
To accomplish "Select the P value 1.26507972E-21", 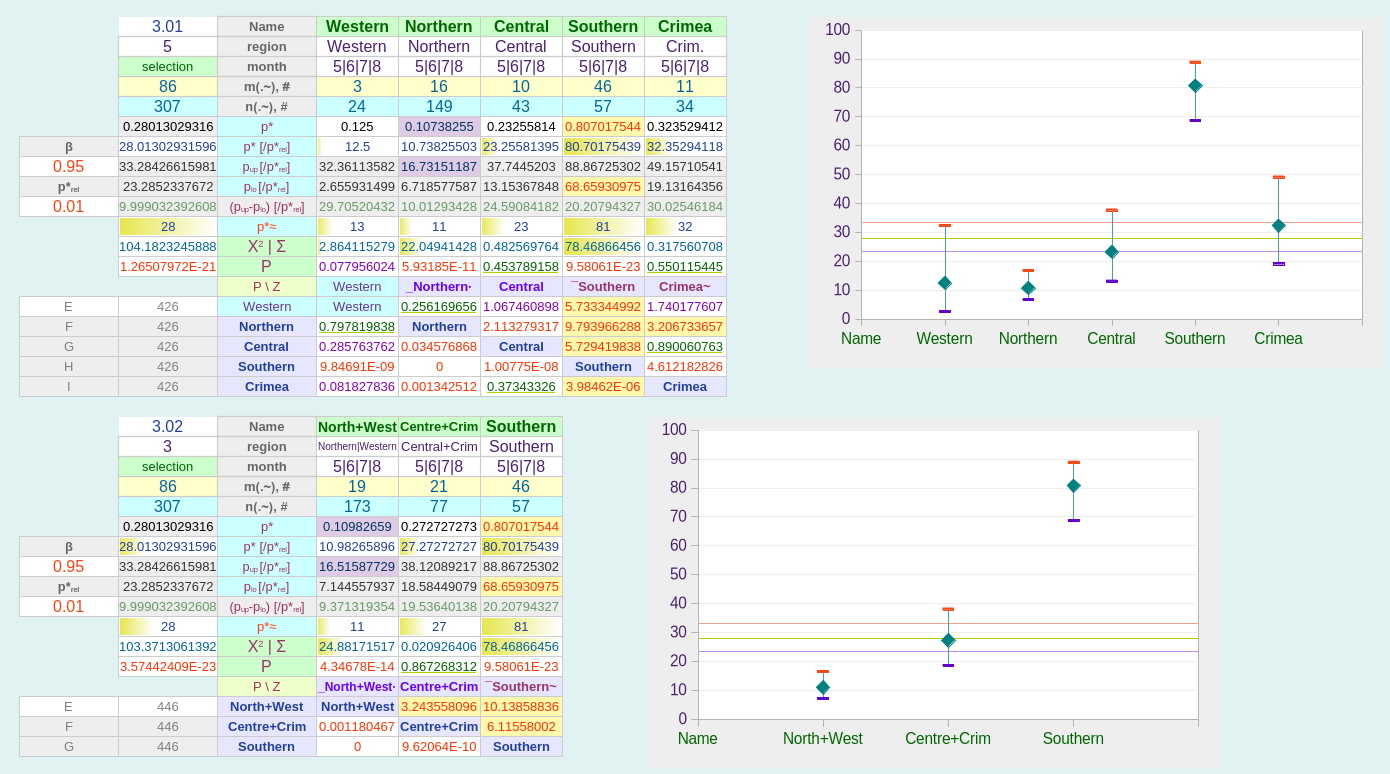I will (168, 267).
